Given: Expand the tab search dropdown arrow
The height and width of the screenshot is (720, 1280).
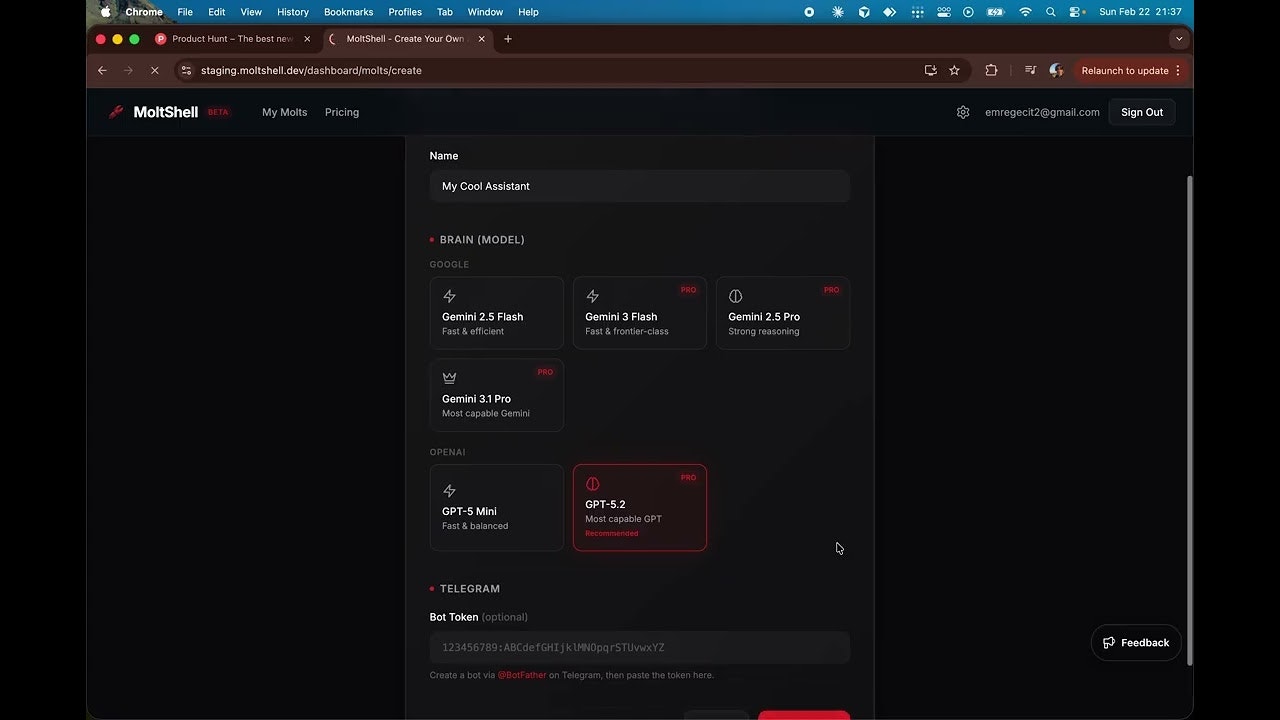Looking at the screenshot, I should (1179, 39).
